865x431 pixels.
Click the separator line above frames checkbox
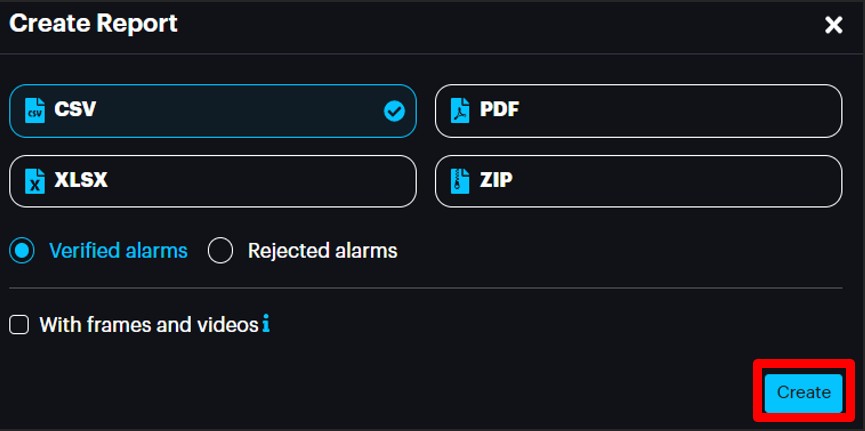tap(430, 288)
